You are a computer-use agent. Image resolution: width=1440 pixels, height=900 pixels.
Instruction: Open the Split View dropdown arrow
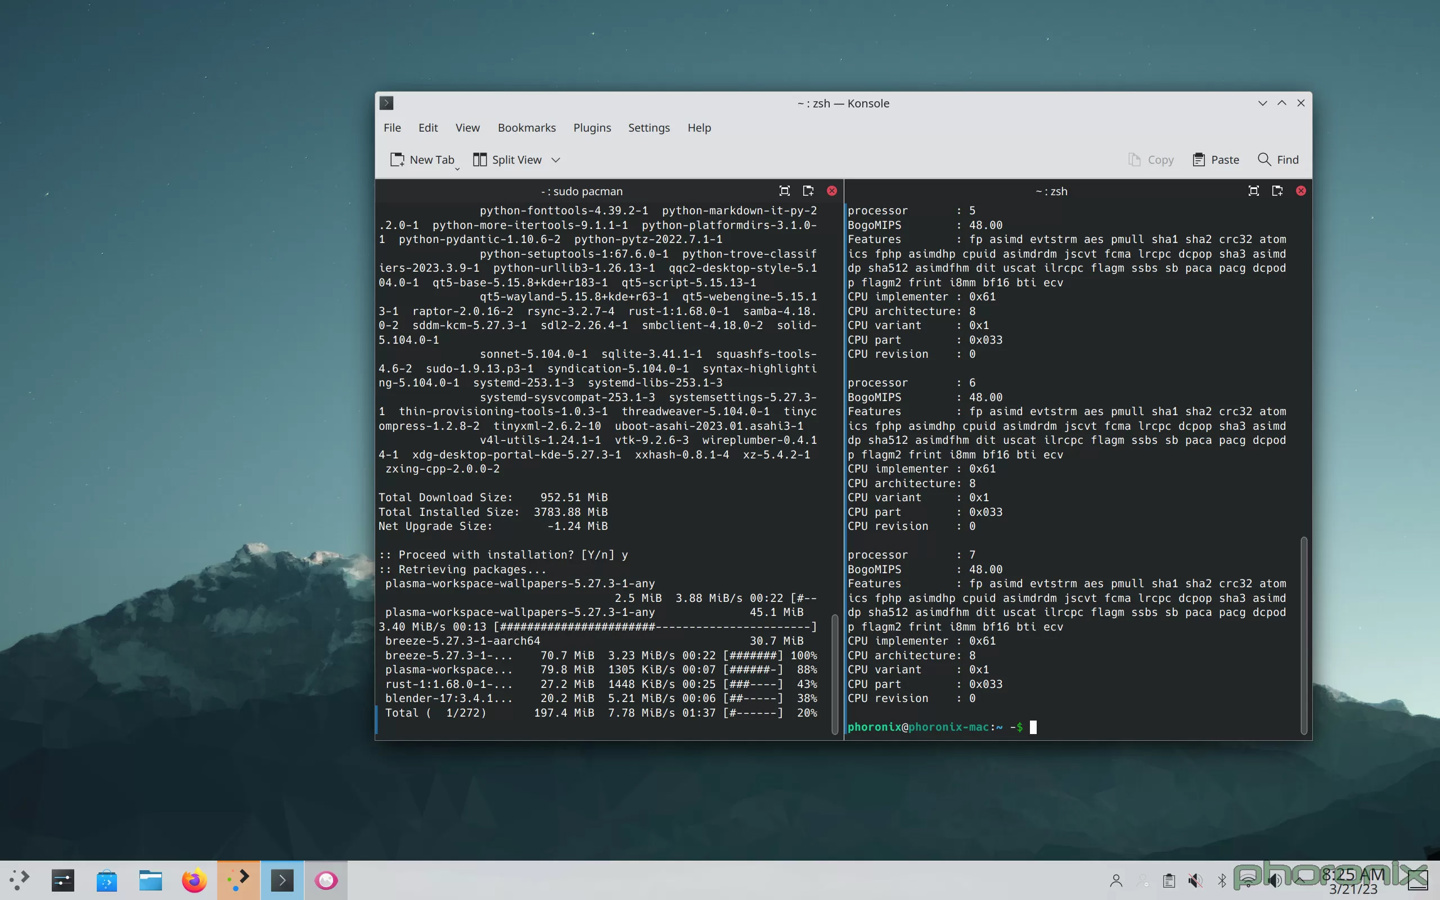click(556, 159)
